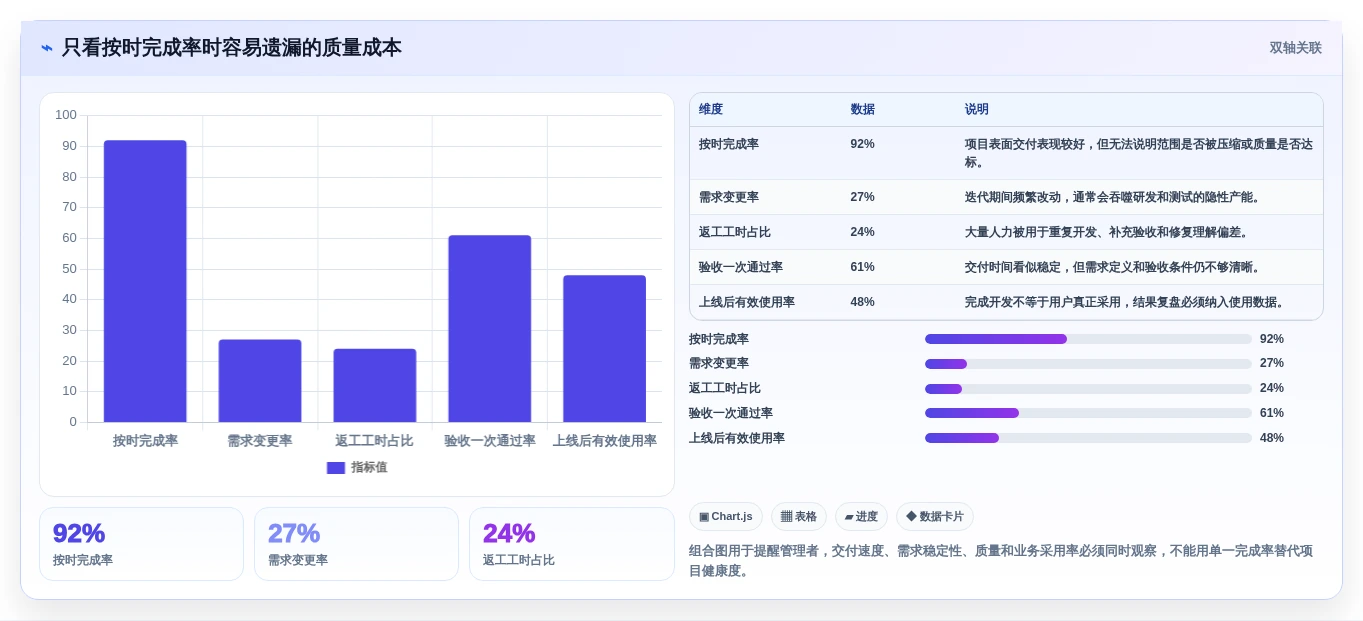This screenshot has width=1363, height=621.
Task: Click the 组合图用于提醒管理者 summary paragraph
Action: (x=1001, y=561)
